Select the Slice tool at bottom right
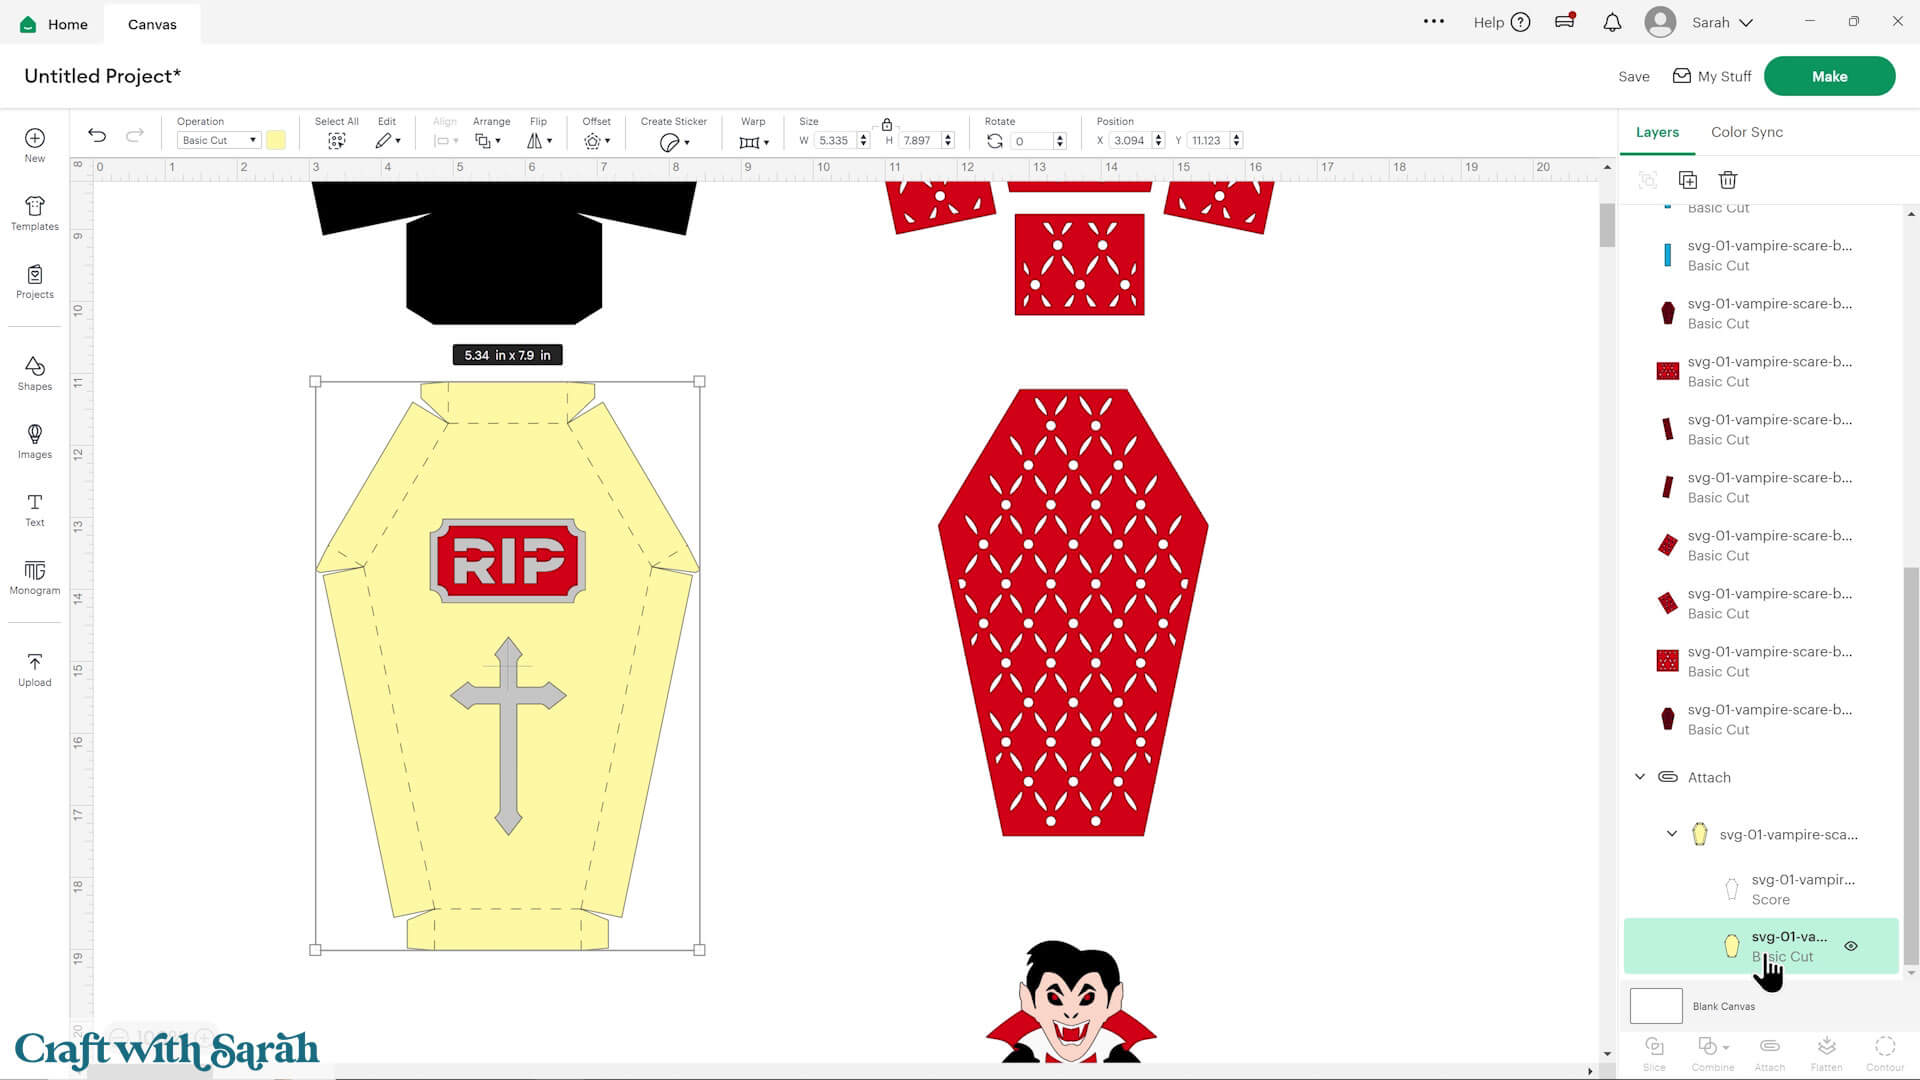The width and height of the screenshot is (1920, 1080). pyautogui.click(x=1655, y=1050)
